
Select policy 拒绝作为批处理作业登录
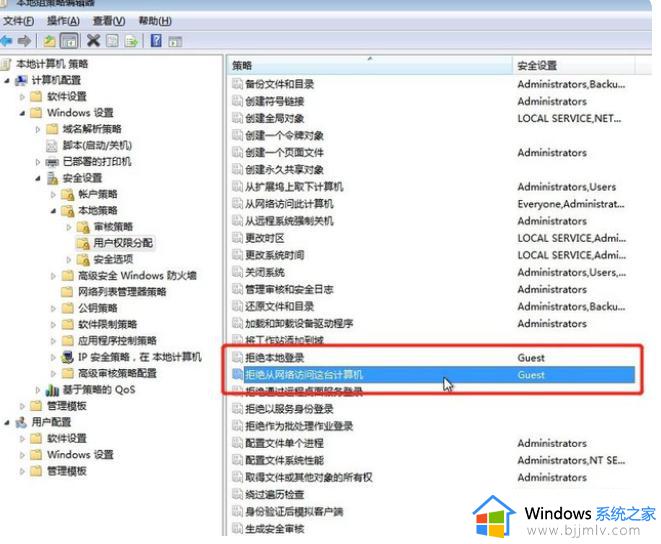pos(299,426)
